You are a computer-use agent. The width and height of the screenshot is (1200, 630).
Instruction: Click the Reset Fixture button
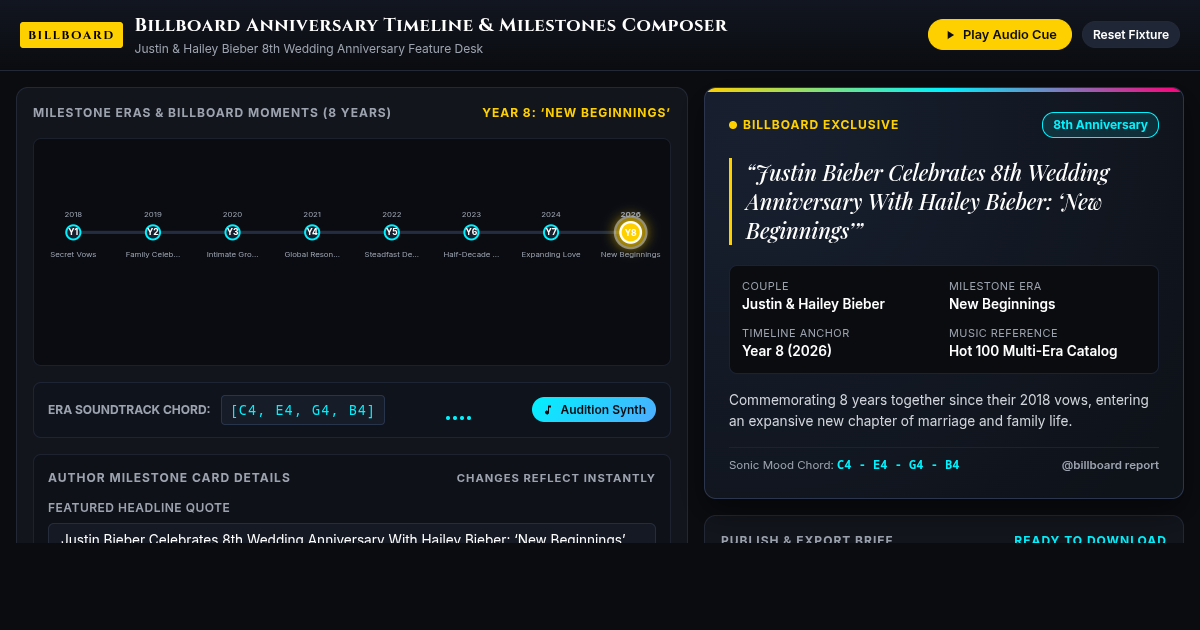1131,34
